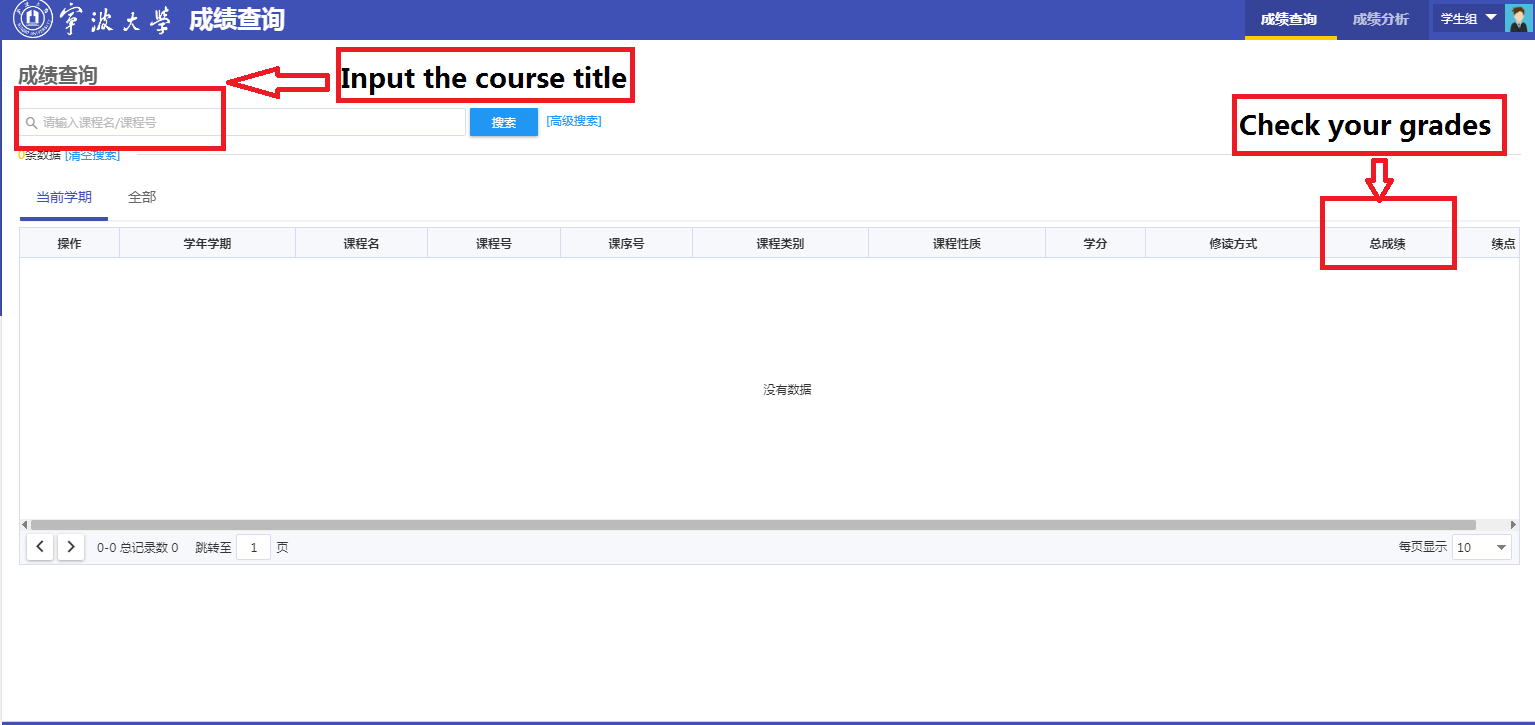Select the 全部 semesters tab
1535x725 pixels.
[142, 197]
